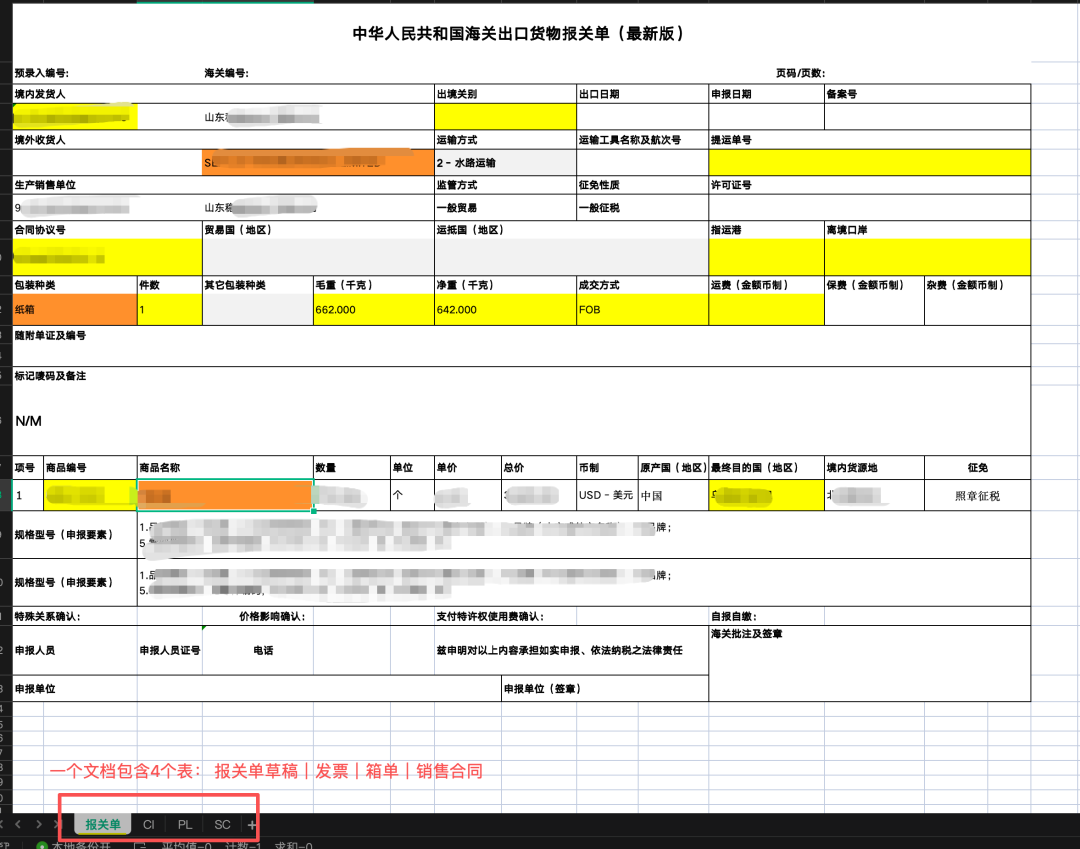Select the yellow 件数 value cell '1'

(170, 309)
